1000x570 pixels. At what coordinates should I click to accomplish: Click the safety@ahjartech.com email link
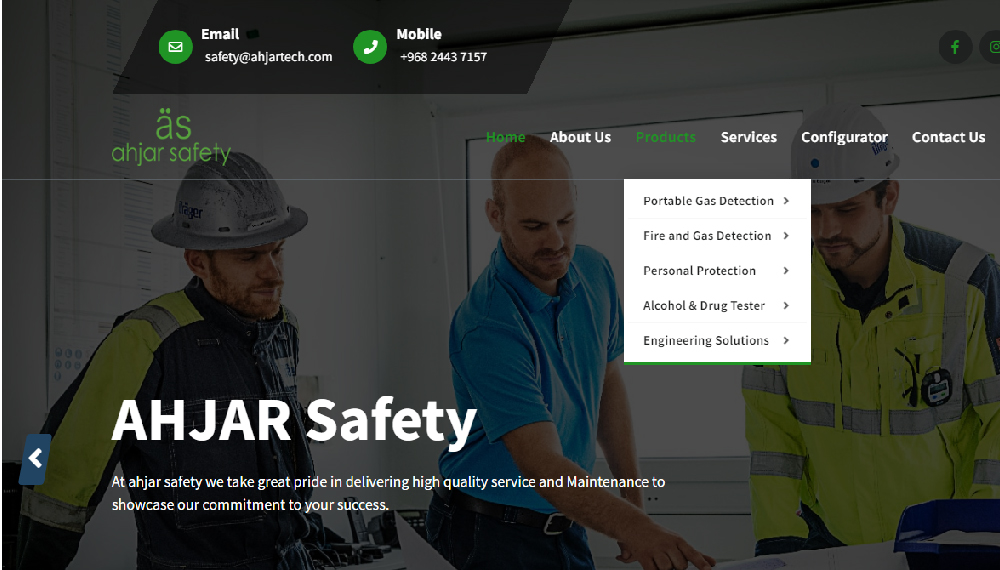pyautogui.click(x=268, y=57)
